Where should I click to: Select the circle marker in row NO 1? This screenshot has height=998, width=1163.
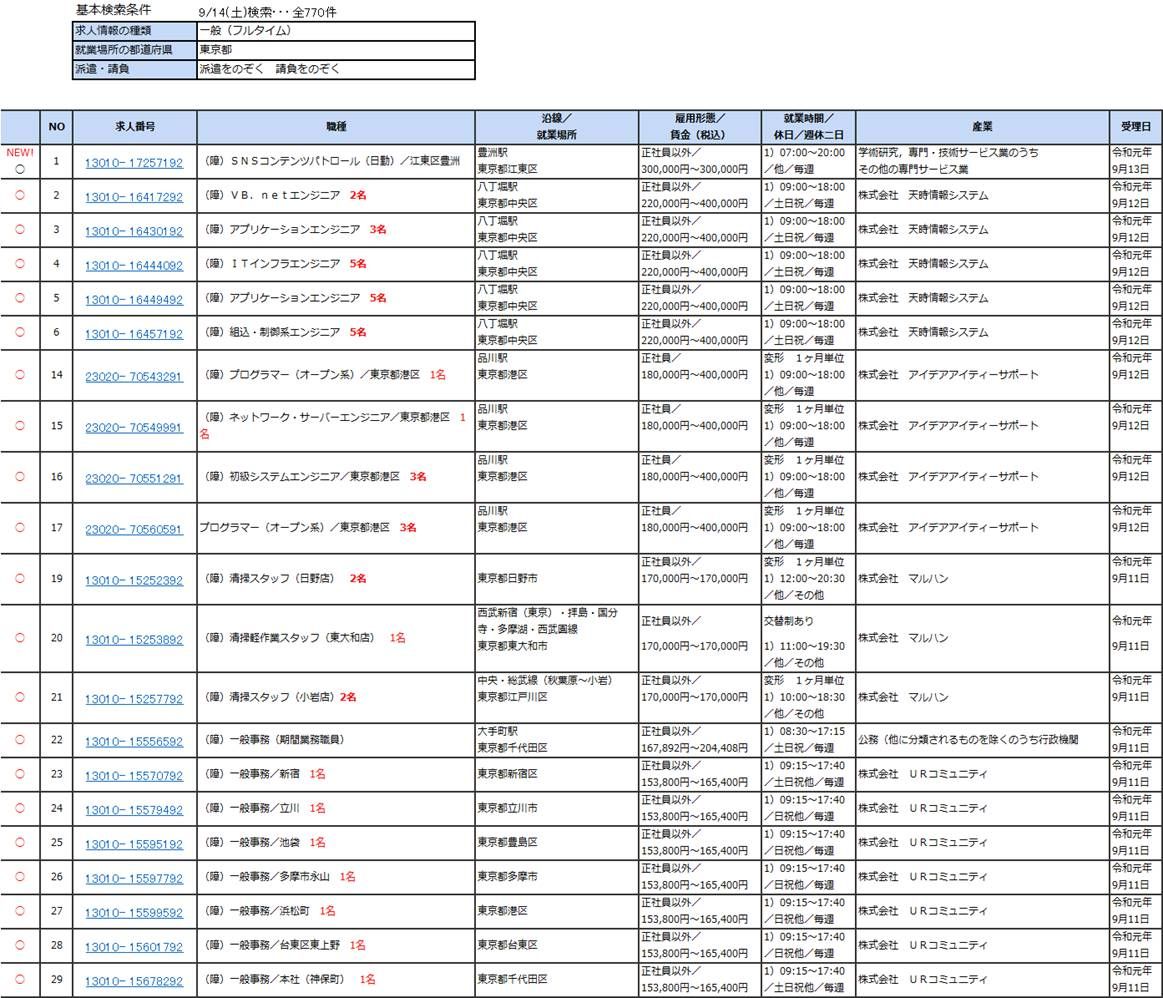point(20,169)
